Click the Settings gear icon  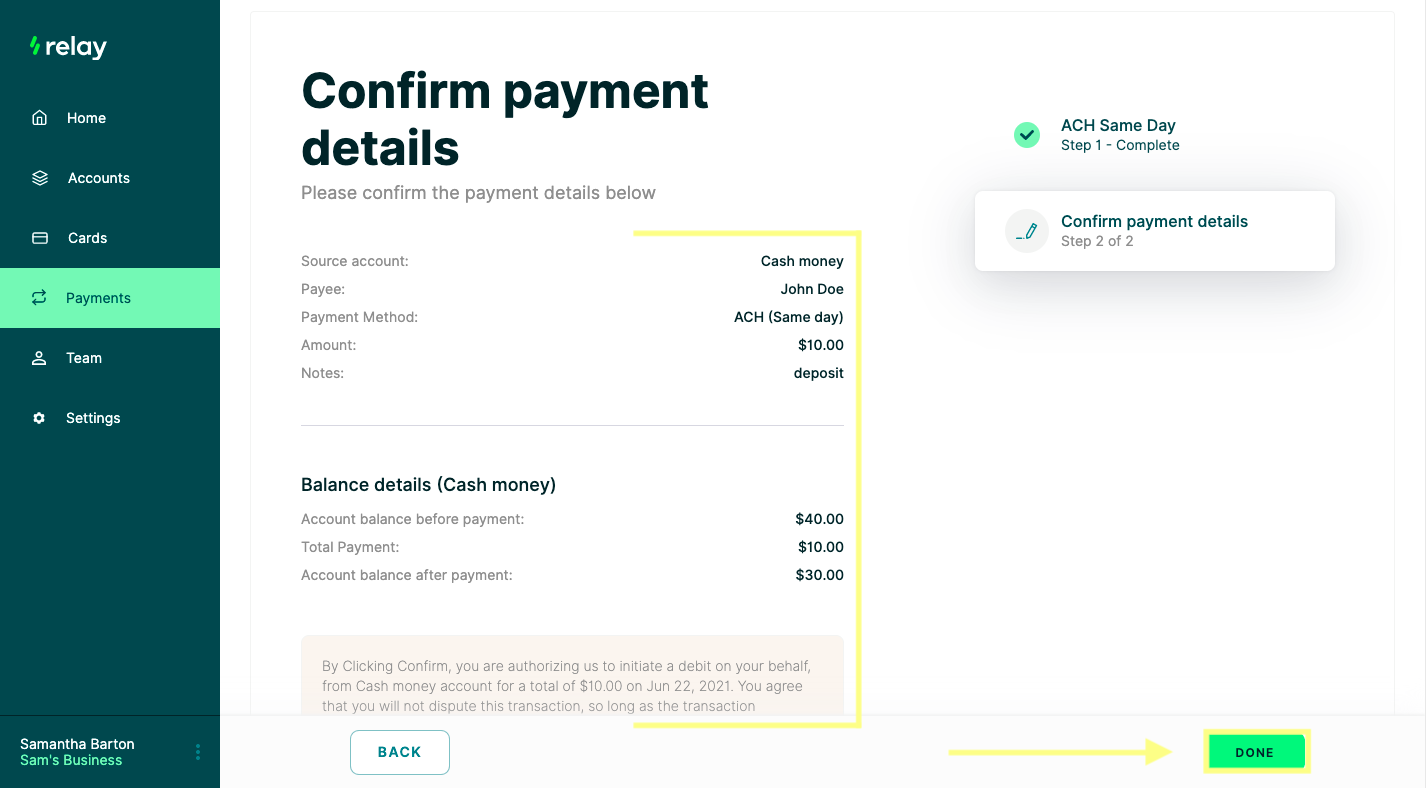pyautogui.click(x=39, y=418)
